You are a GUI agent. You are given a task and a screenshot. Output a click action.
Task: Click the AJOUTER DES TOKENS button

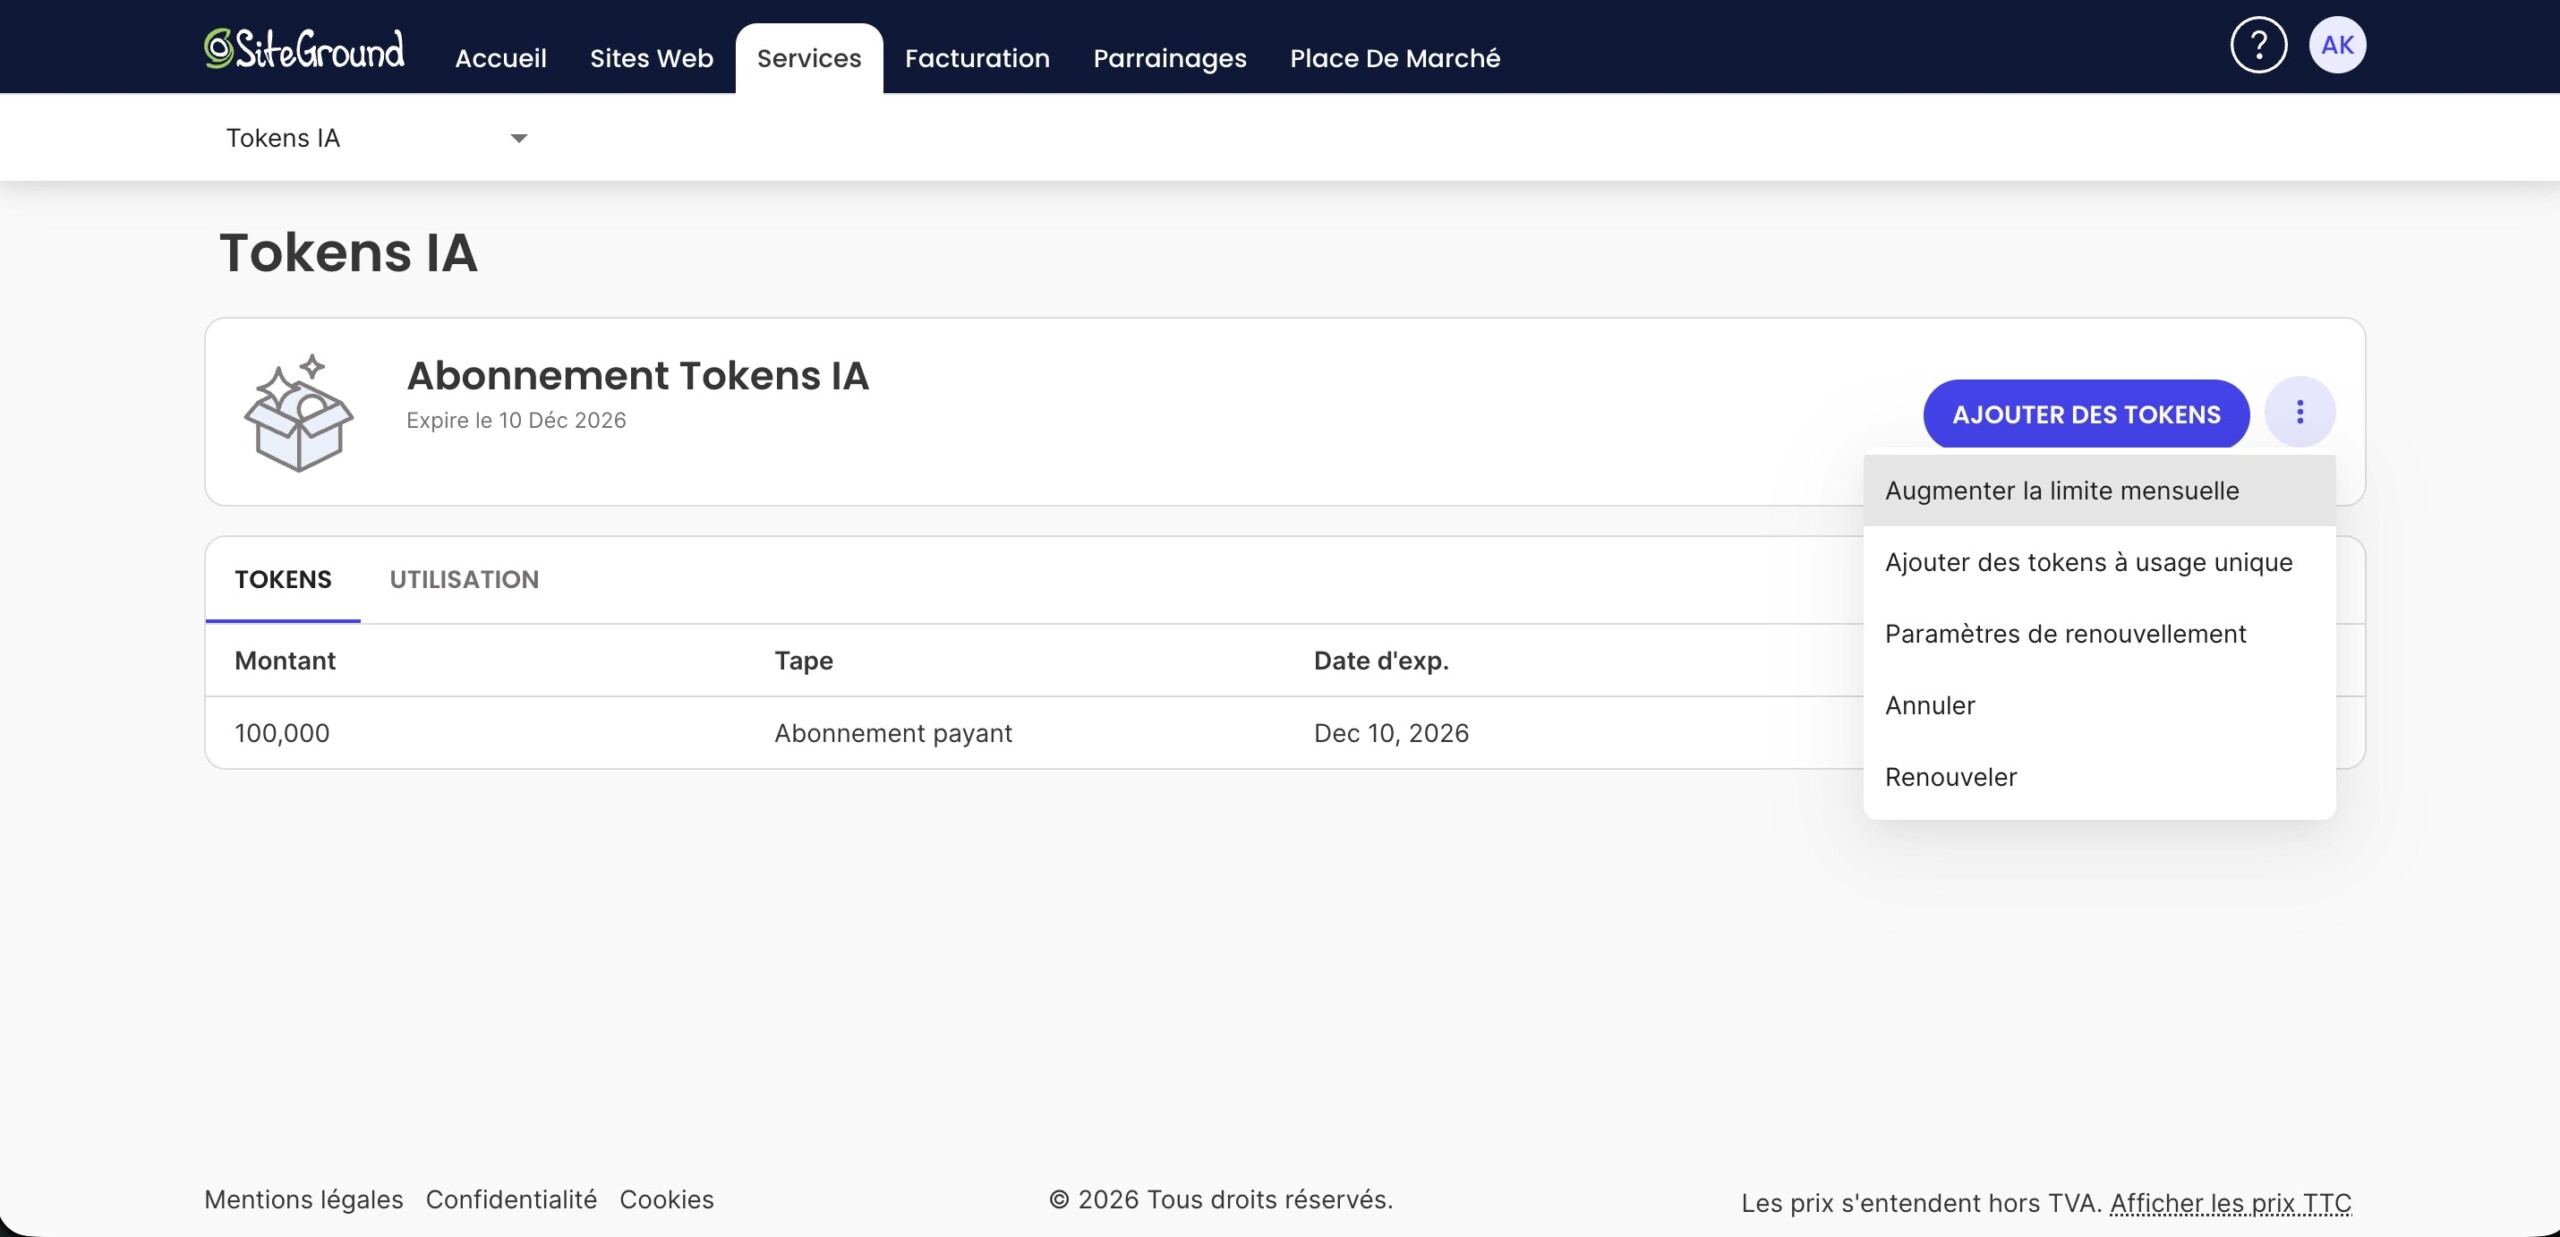point(2086,414)
